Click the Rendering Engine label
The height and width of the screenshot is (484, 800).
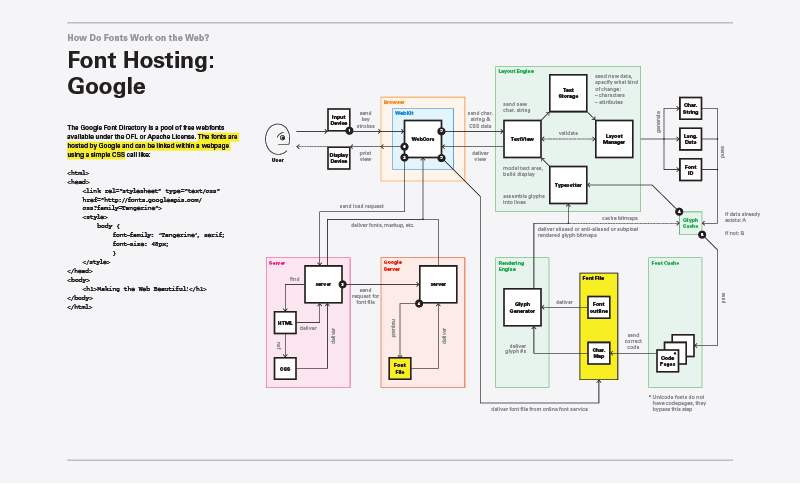[x=511, y=266]
